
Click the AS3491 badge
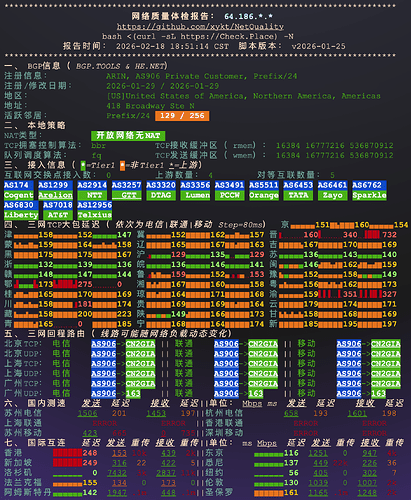[230, 185]
